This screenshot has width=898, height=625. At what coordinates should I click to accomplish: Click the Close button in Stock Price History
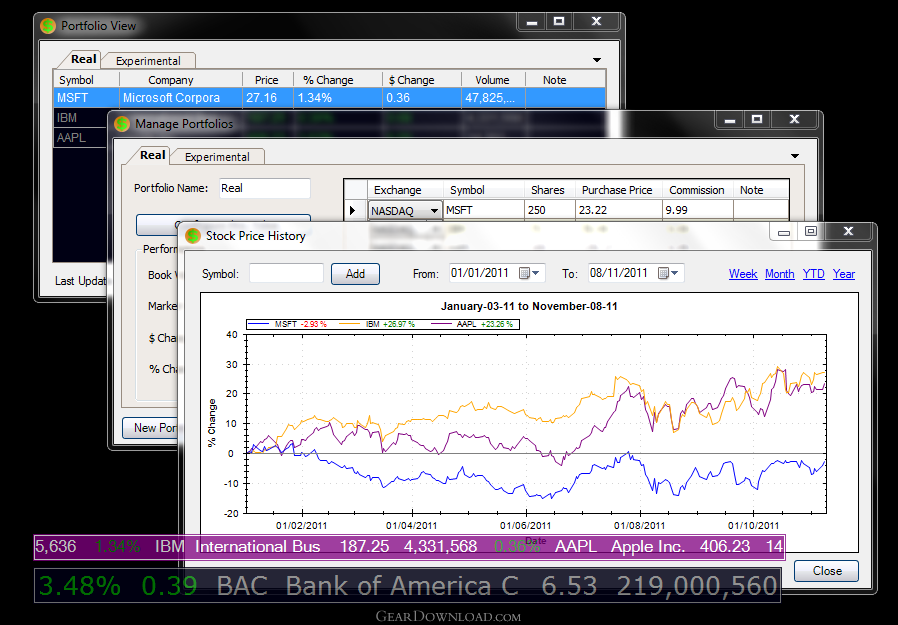(x=827, y=571)
